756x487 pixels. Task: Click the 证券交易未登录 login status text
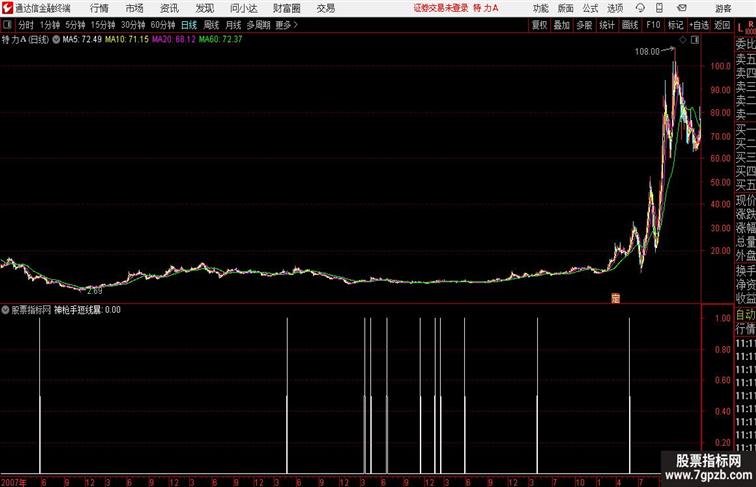[x=441, y=8]
